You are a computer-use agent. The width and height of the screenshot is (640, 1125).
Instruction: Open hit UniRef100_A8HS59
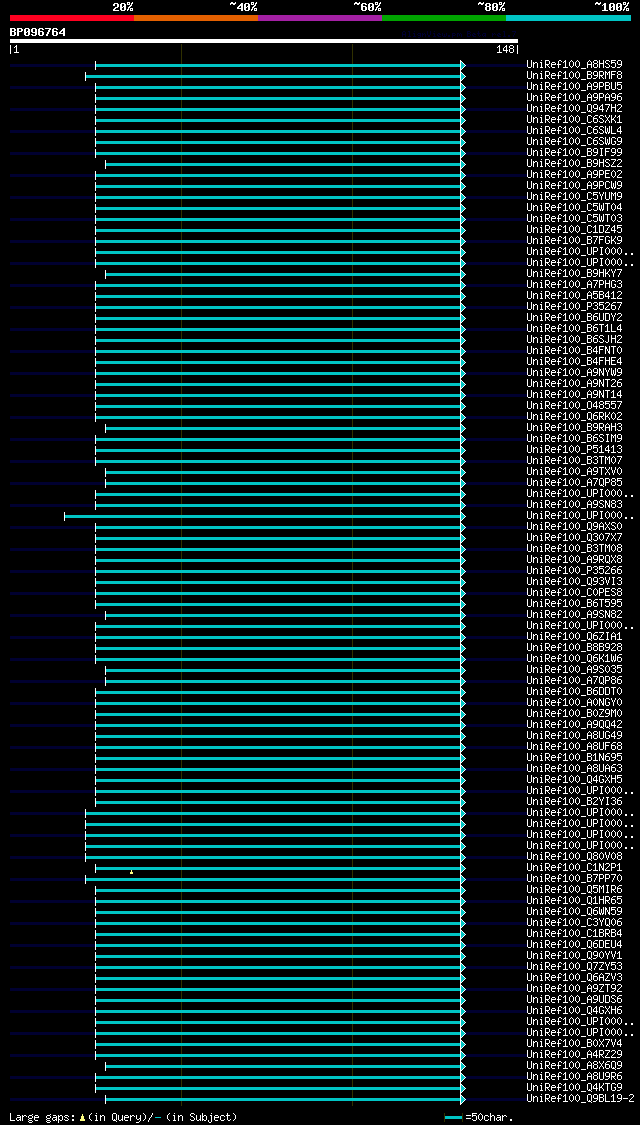tap(574, 65)
